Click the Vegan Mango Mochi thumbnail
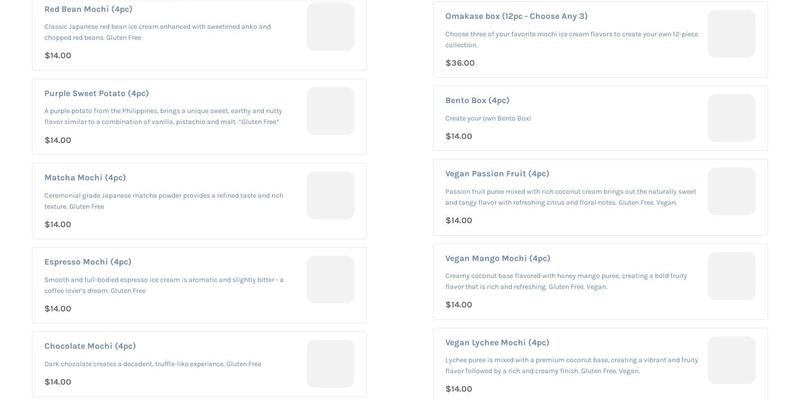The width and height of the screenshot is (800, 400). (x=731, y=276)
